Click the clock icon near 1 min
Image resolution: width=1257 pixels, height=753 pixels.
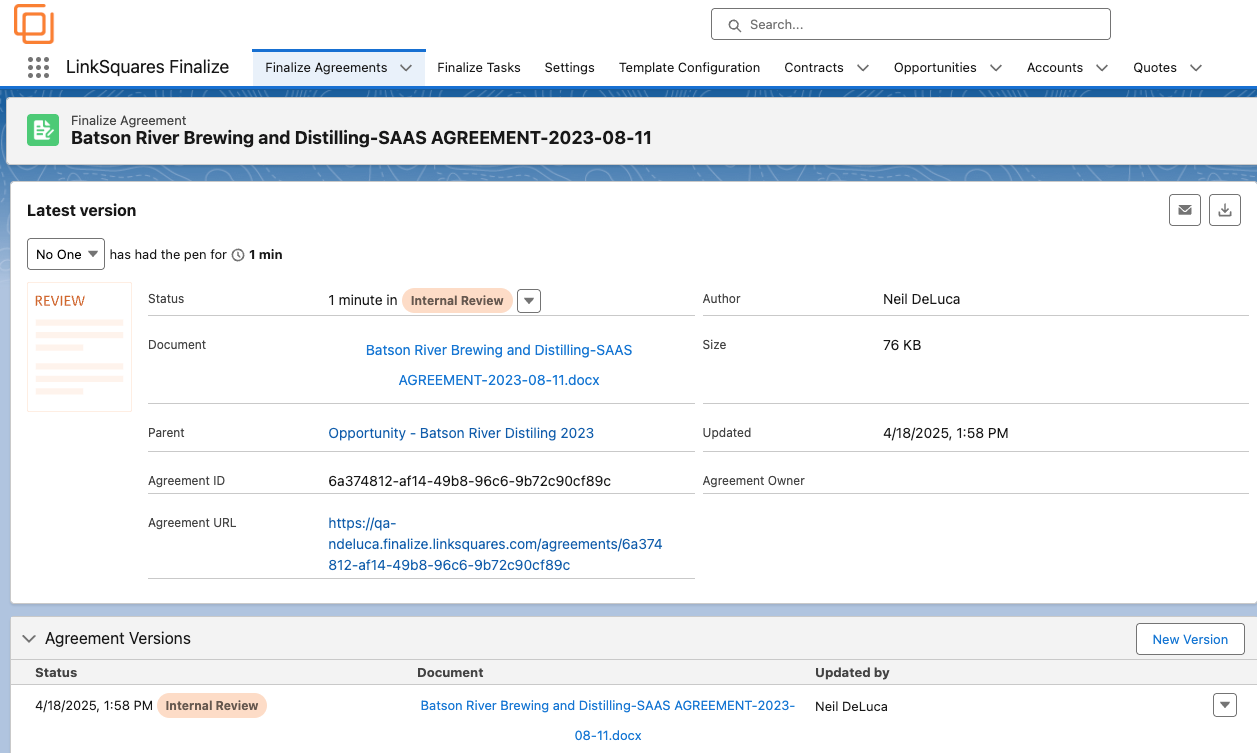tap(238, 255)
